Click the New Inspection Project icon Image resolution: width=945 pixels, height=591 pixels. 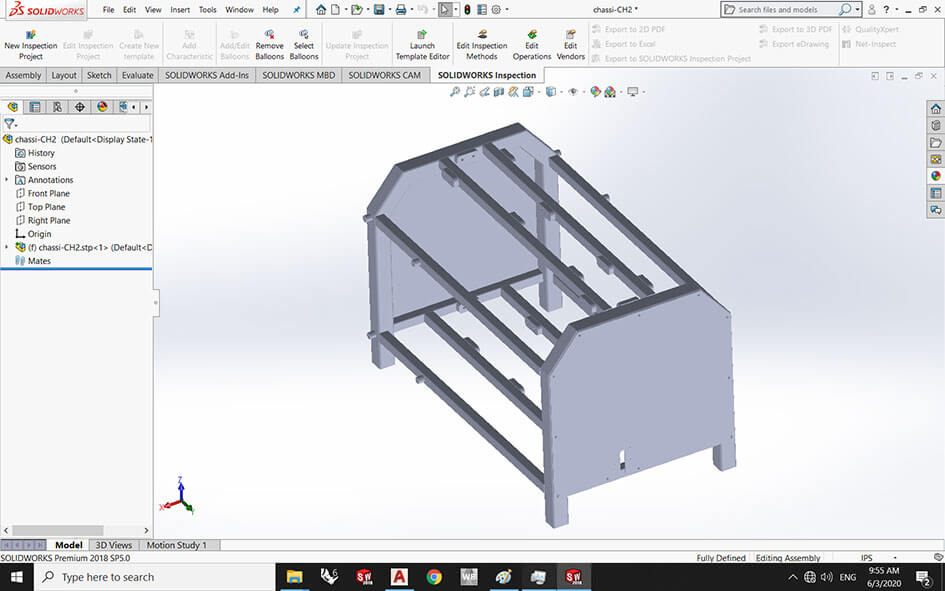point(30,34)
